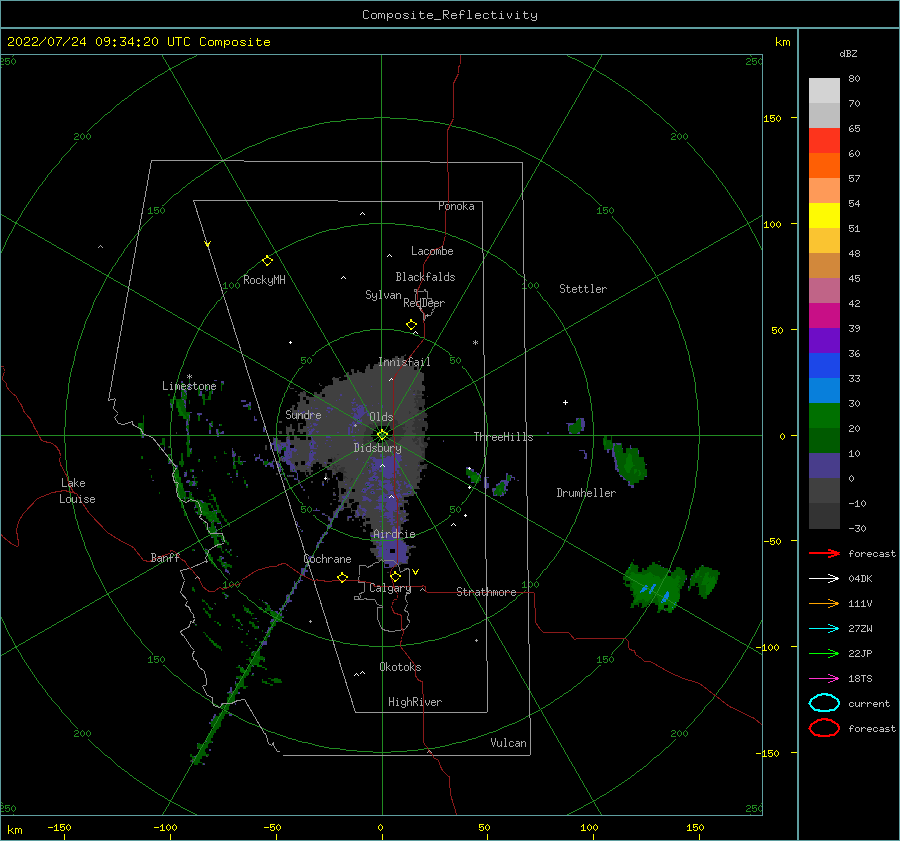The image size is (900, 841).
Task: Click the Blackfalds town label
Action: click(425, 277)
